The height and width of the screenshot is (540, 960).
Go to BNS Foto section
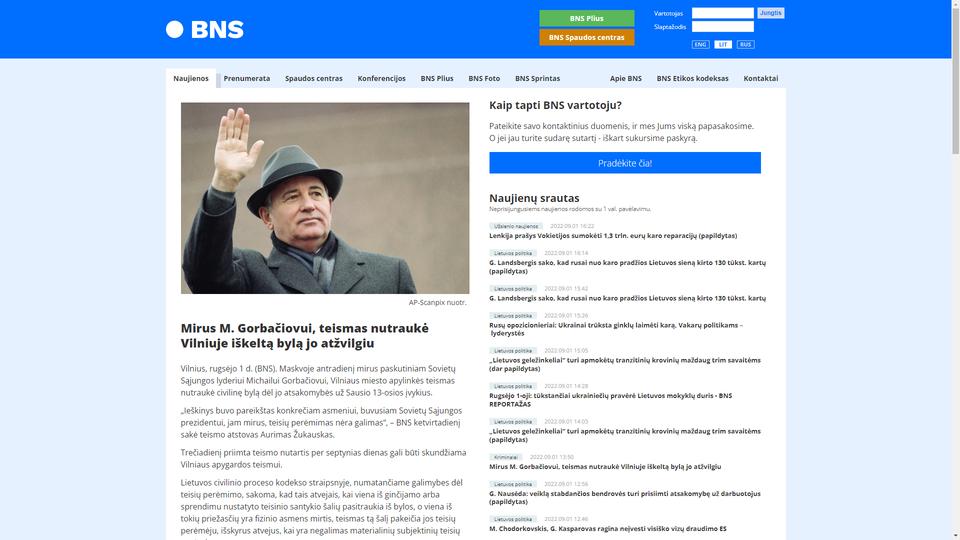[x=484, y=78]
